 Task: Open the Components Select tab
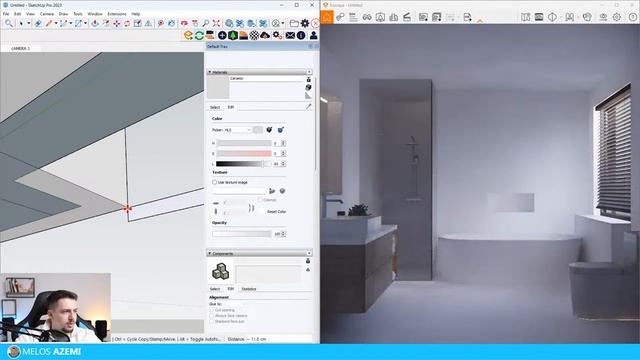(x=215, y=289)
